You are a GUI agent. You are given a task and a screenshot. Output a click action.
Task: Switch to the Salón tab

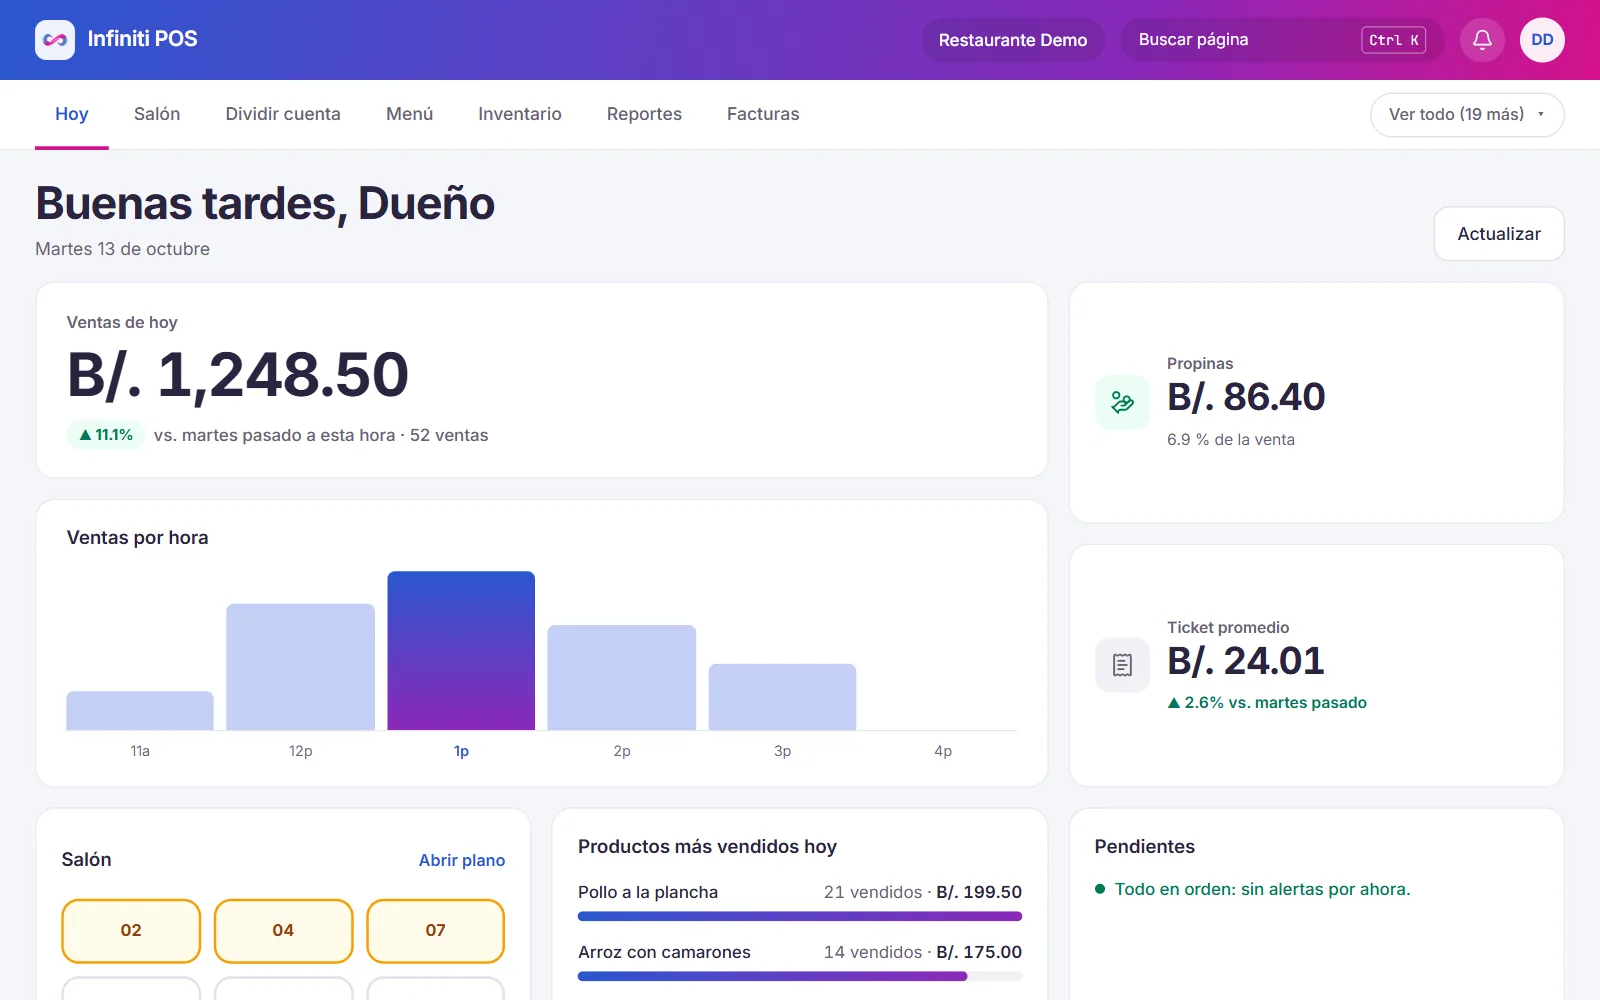157,114
